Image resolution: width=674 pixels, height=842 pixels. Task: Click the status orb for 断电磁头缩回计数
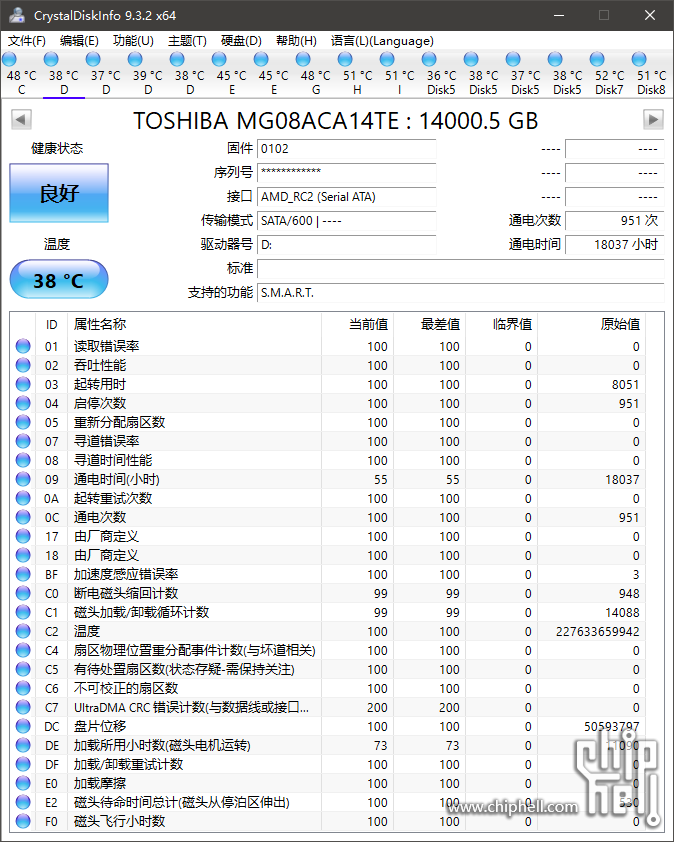click(23, 593)
